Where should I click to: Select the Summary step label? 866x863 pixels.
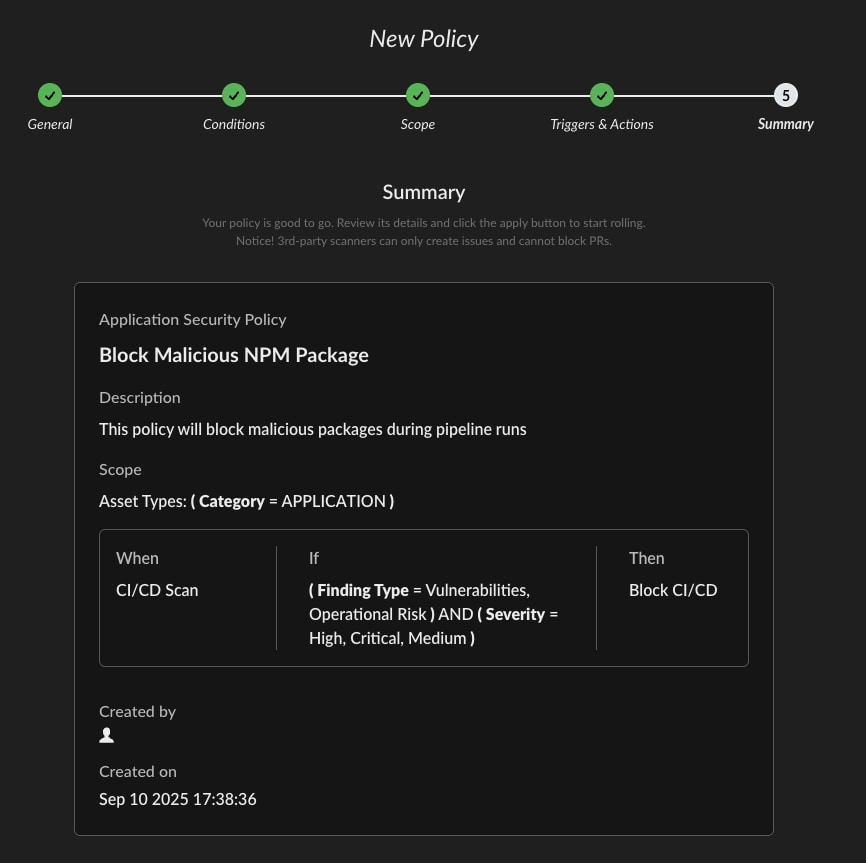tap(786, 124)
